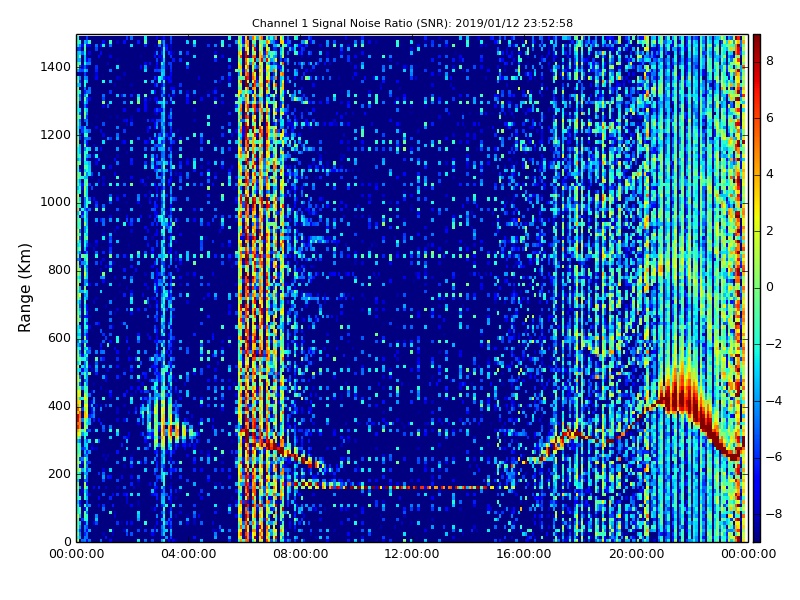Click the 16:00:00 time axis label
Viewport: 800px width, 600px height.
(524, 554)
